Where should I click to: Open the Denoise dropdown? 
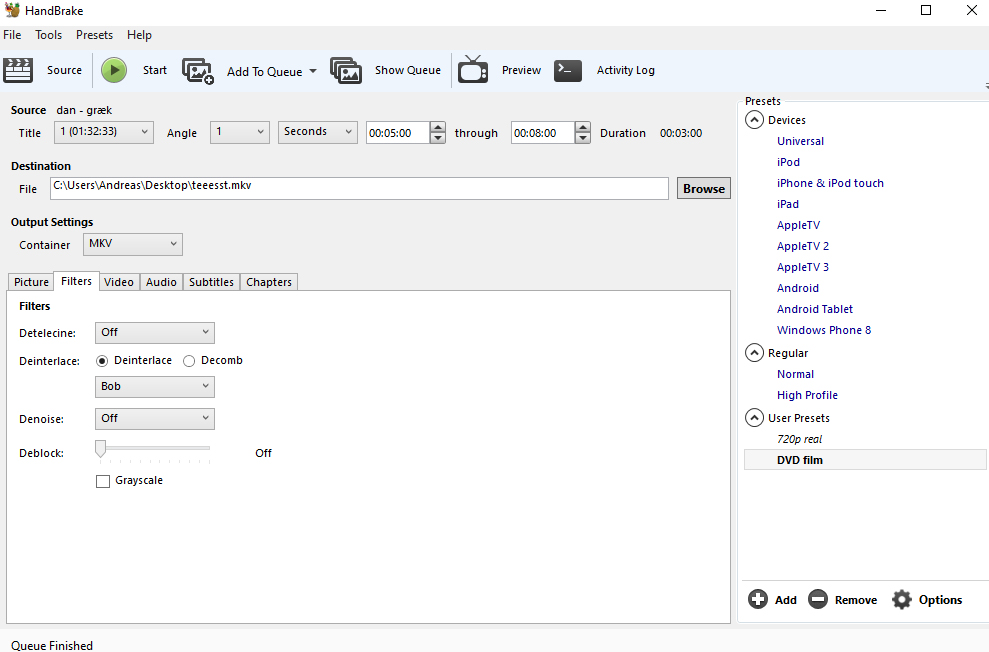click(x=155, y=419)
